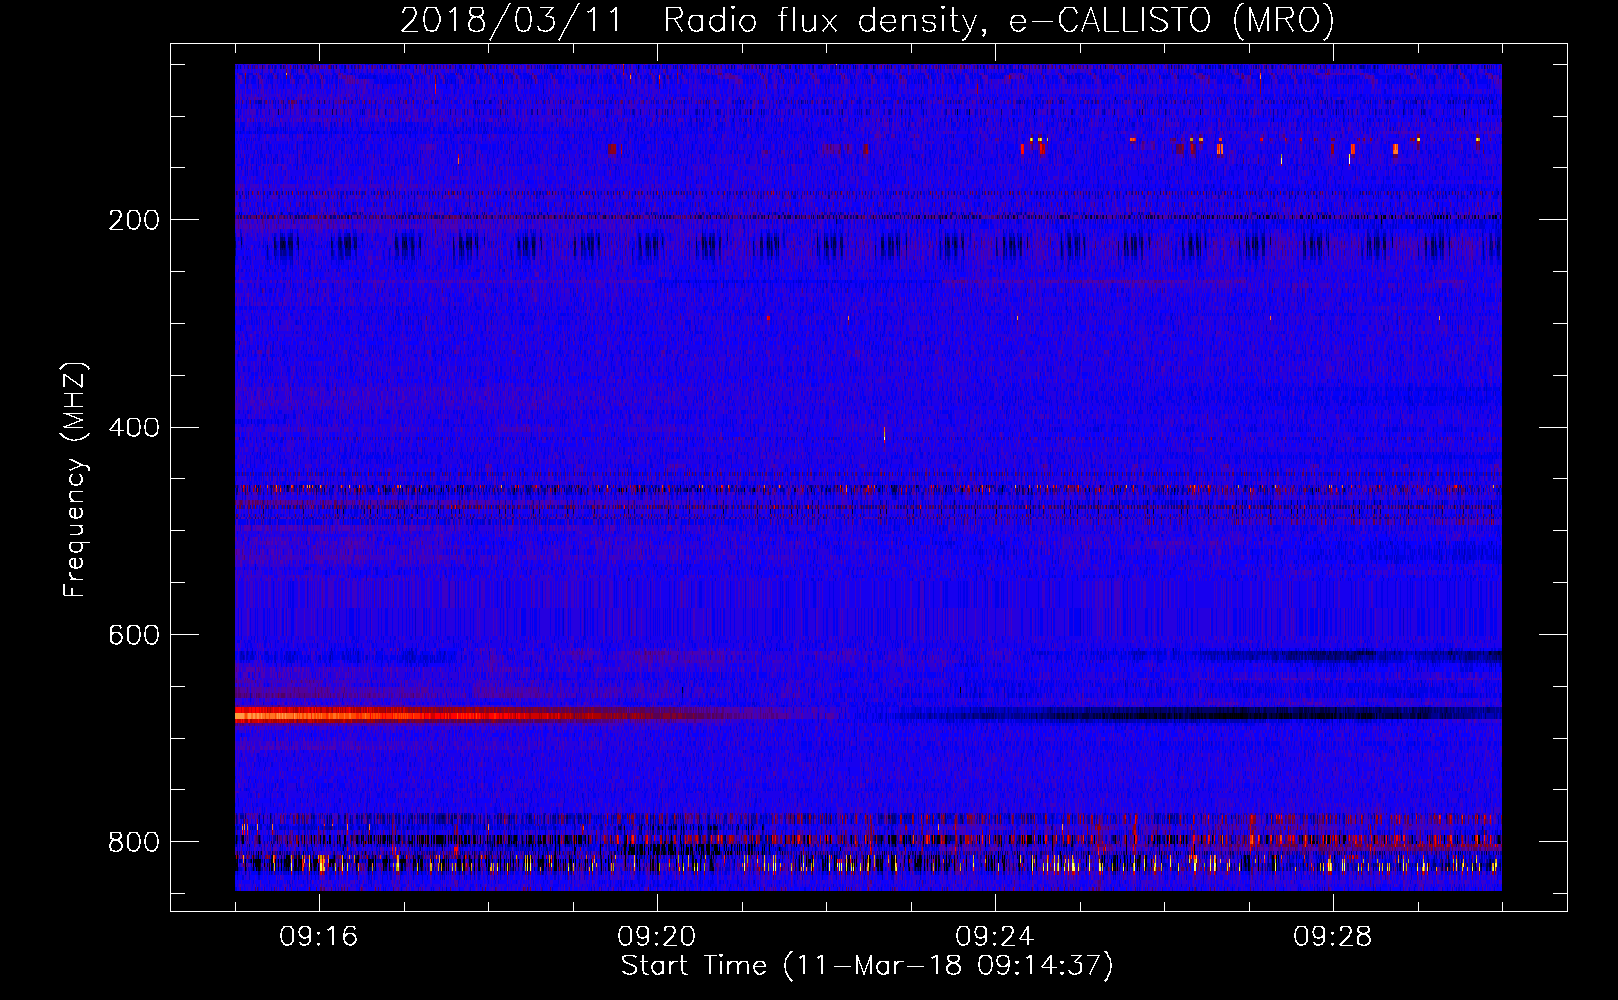Click the 09:28 time tick label

coord(1333,937)
